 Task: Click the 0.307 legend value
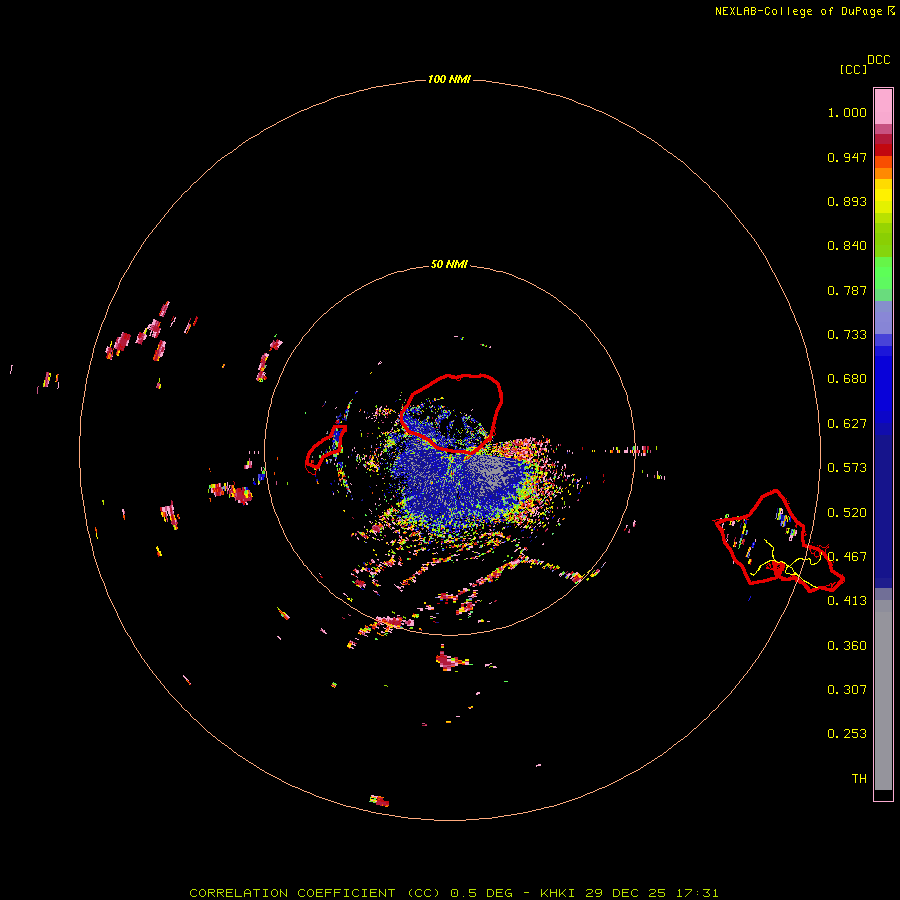coord(847,690)
